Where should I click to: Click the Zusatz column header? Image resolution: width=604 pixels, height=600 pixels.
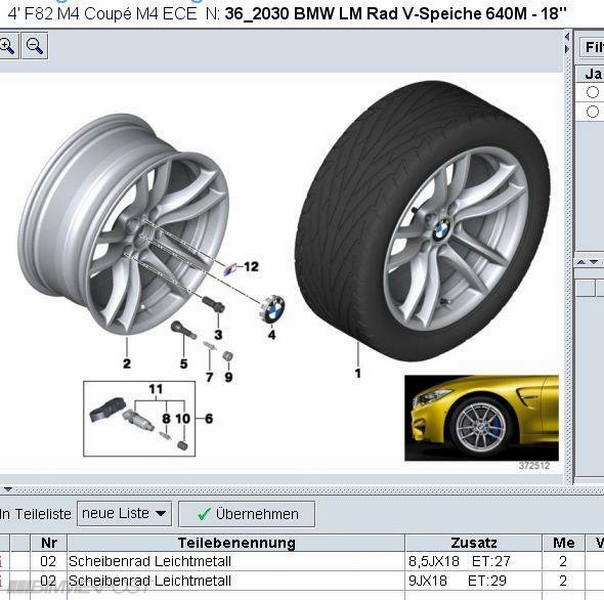474,543
